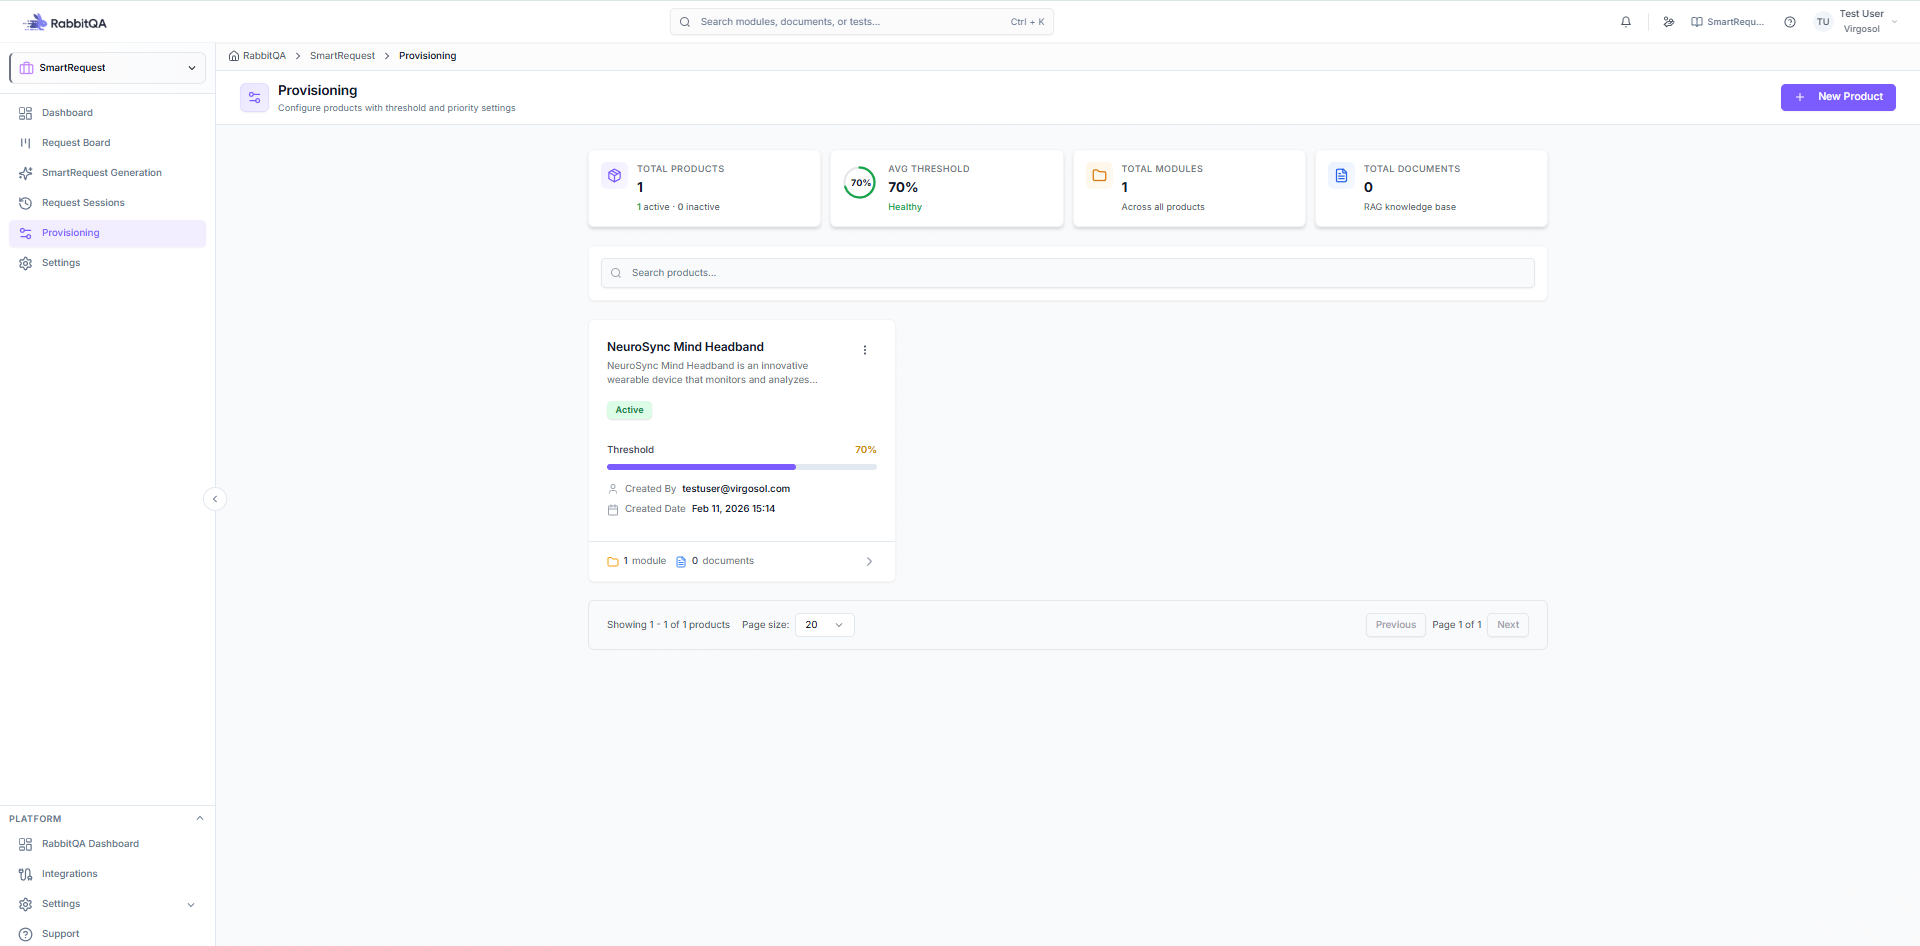
Task: Open Integrations under Platform
Action: [108, 874]
